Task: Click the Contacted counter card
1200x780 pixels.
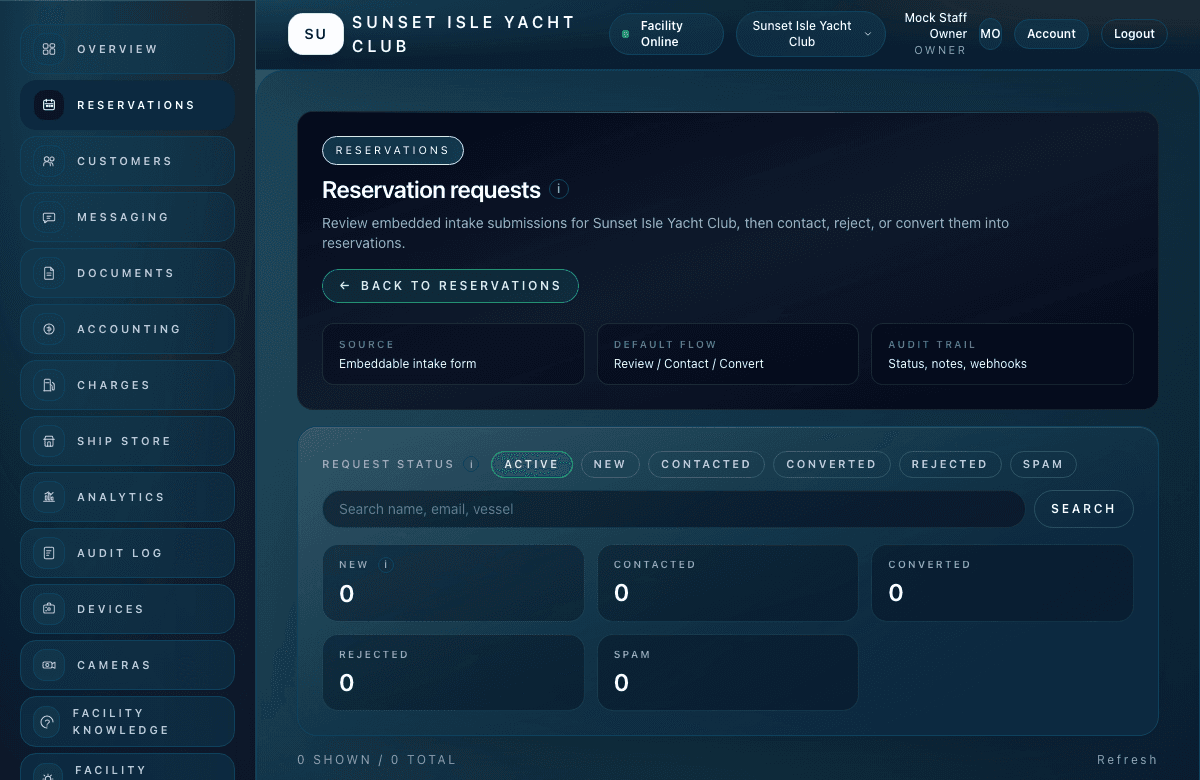Action: [x=728, y=583]
